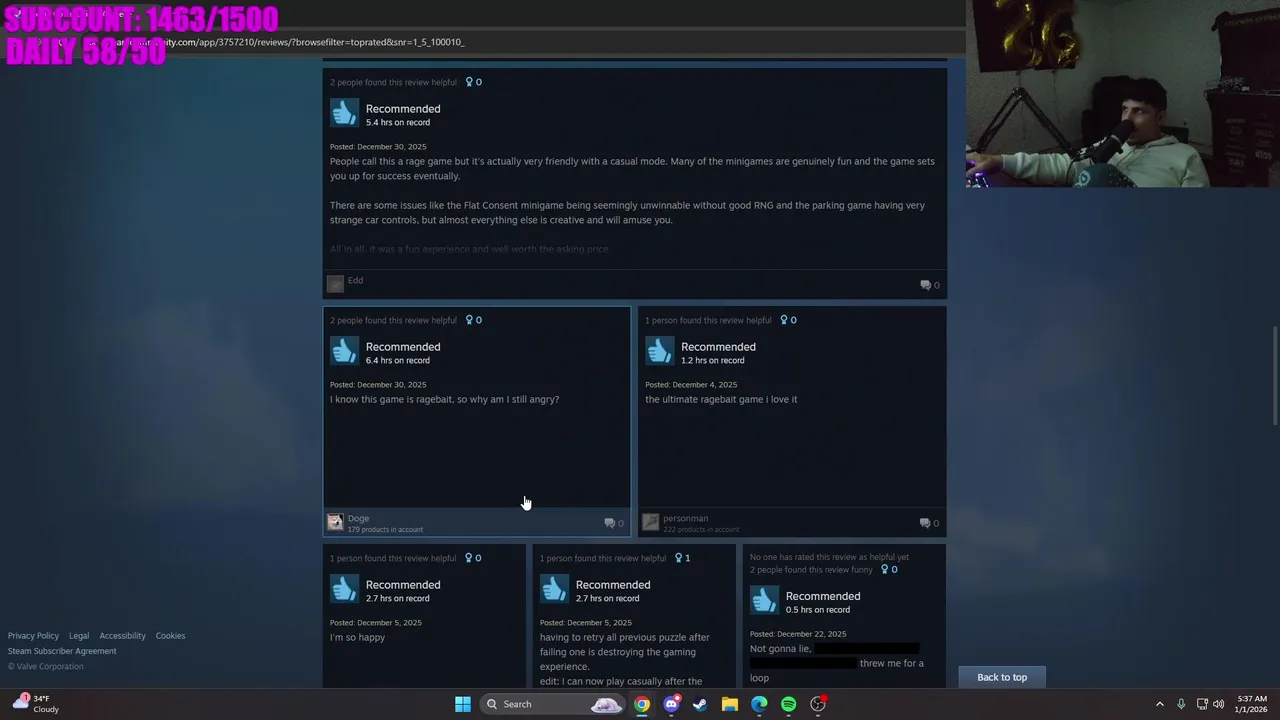Image resolution: width=1280 pixels, height=720 pixels.
Task: Open Spotify from taskbar
Action: (788, 704)
